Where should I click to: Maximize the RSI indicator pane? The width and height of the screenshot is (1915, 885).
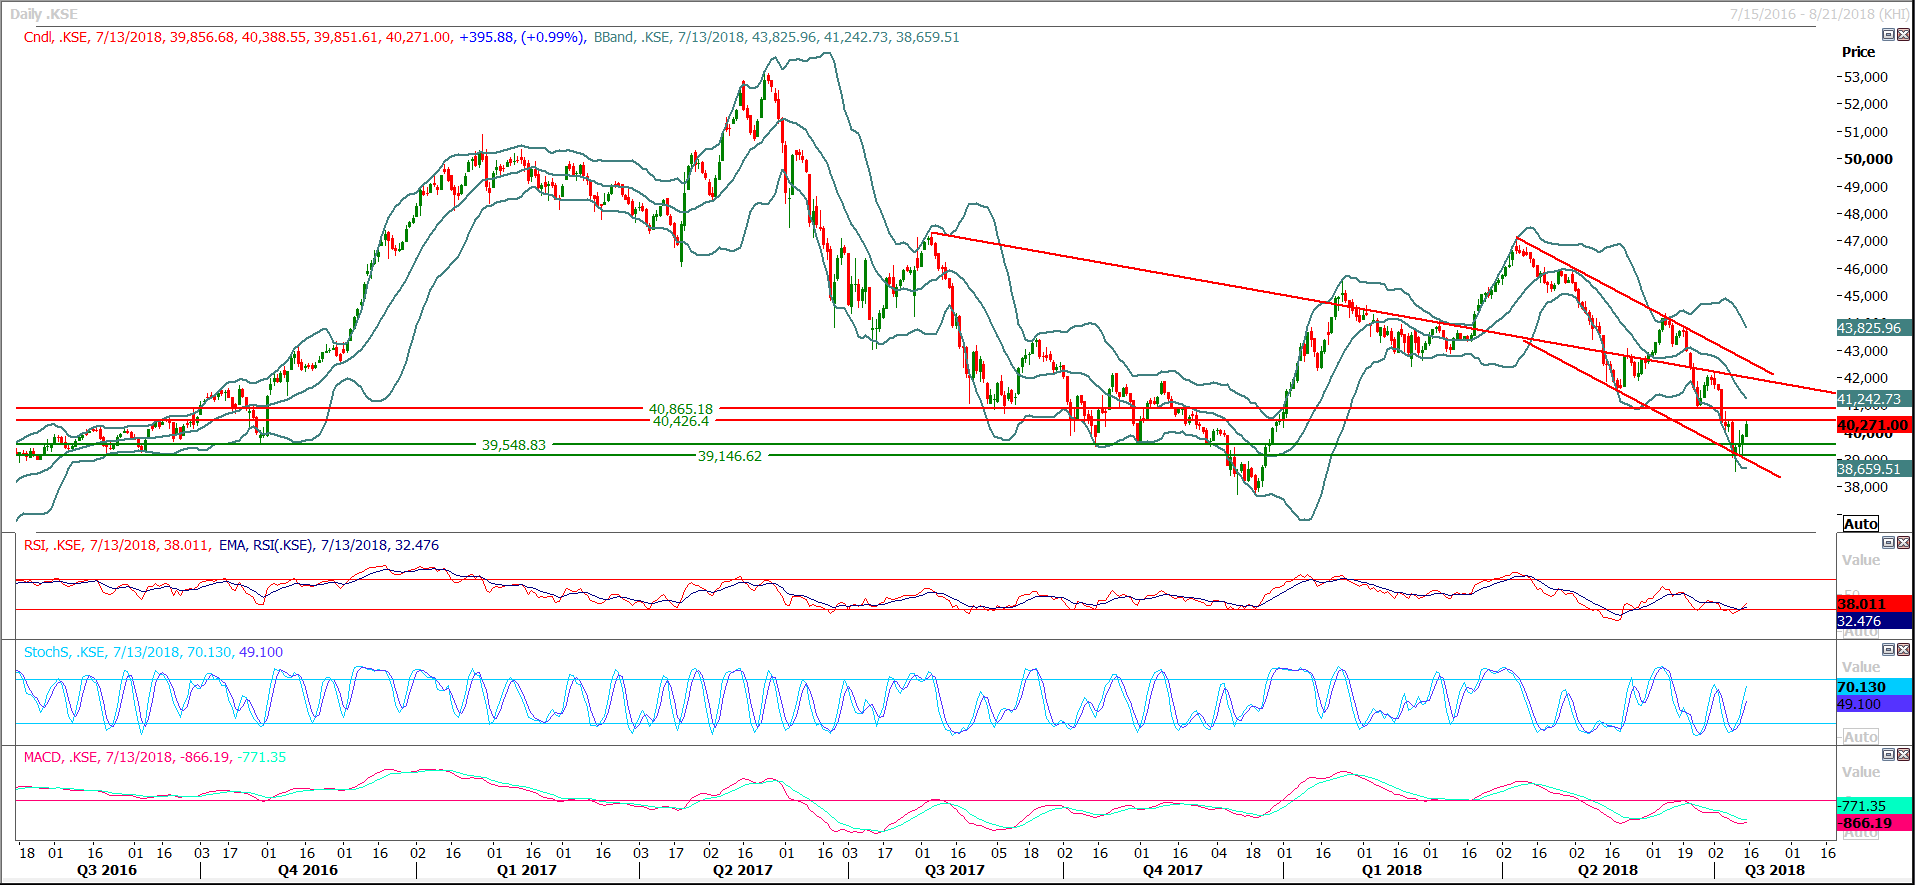coord(1888,543)
